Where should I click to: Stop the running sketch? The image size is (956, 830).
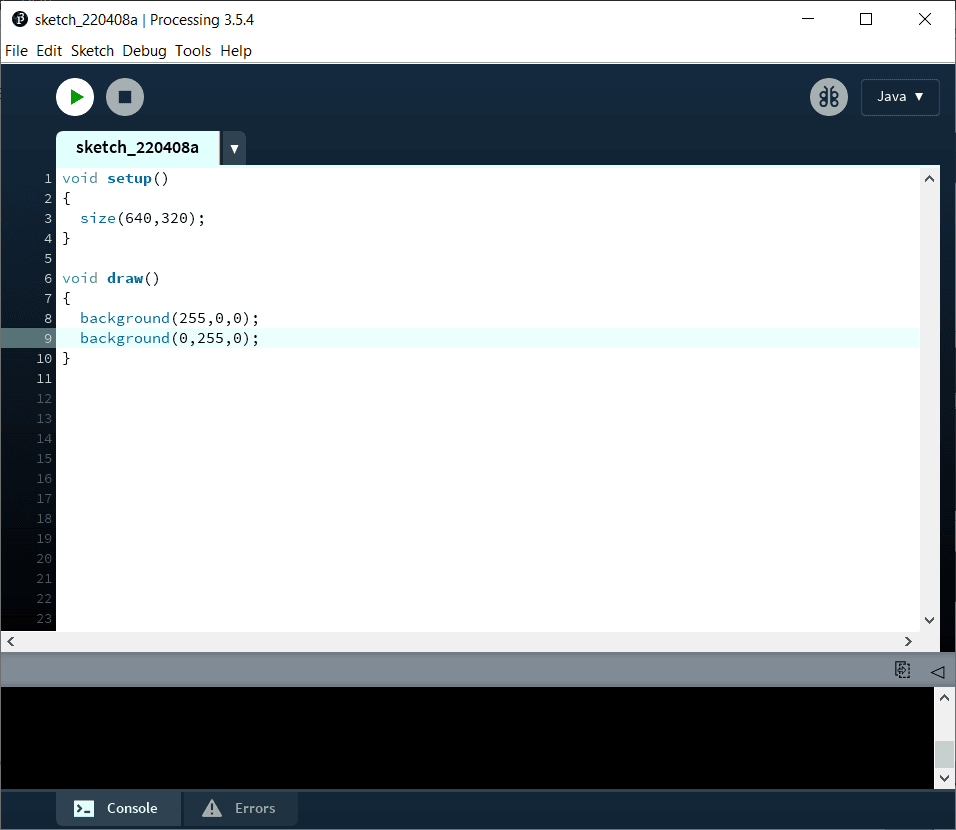pyautogui.click(x=125, y=97)
